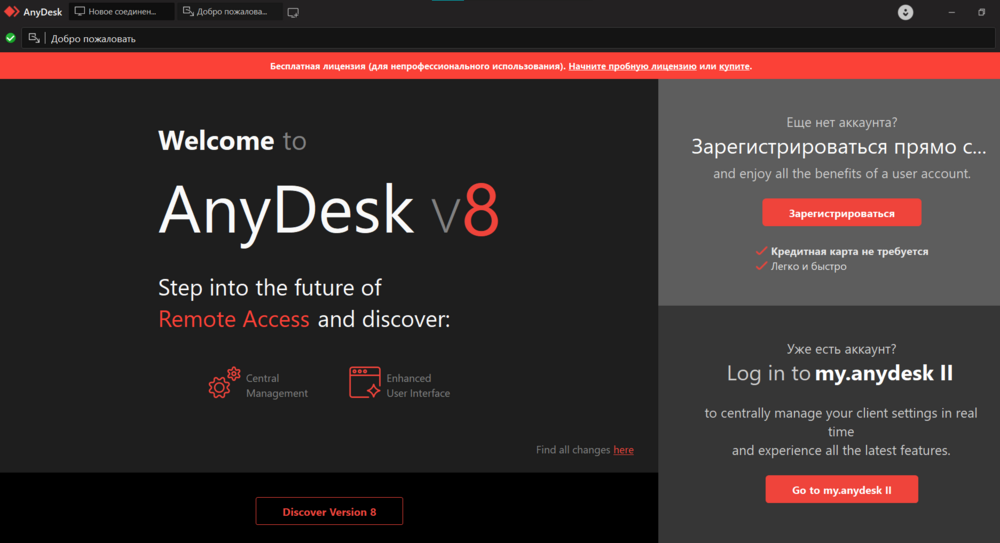Click the Remote Access red text
This screenshot has width=1000, height=543.
tap(233, 319)
